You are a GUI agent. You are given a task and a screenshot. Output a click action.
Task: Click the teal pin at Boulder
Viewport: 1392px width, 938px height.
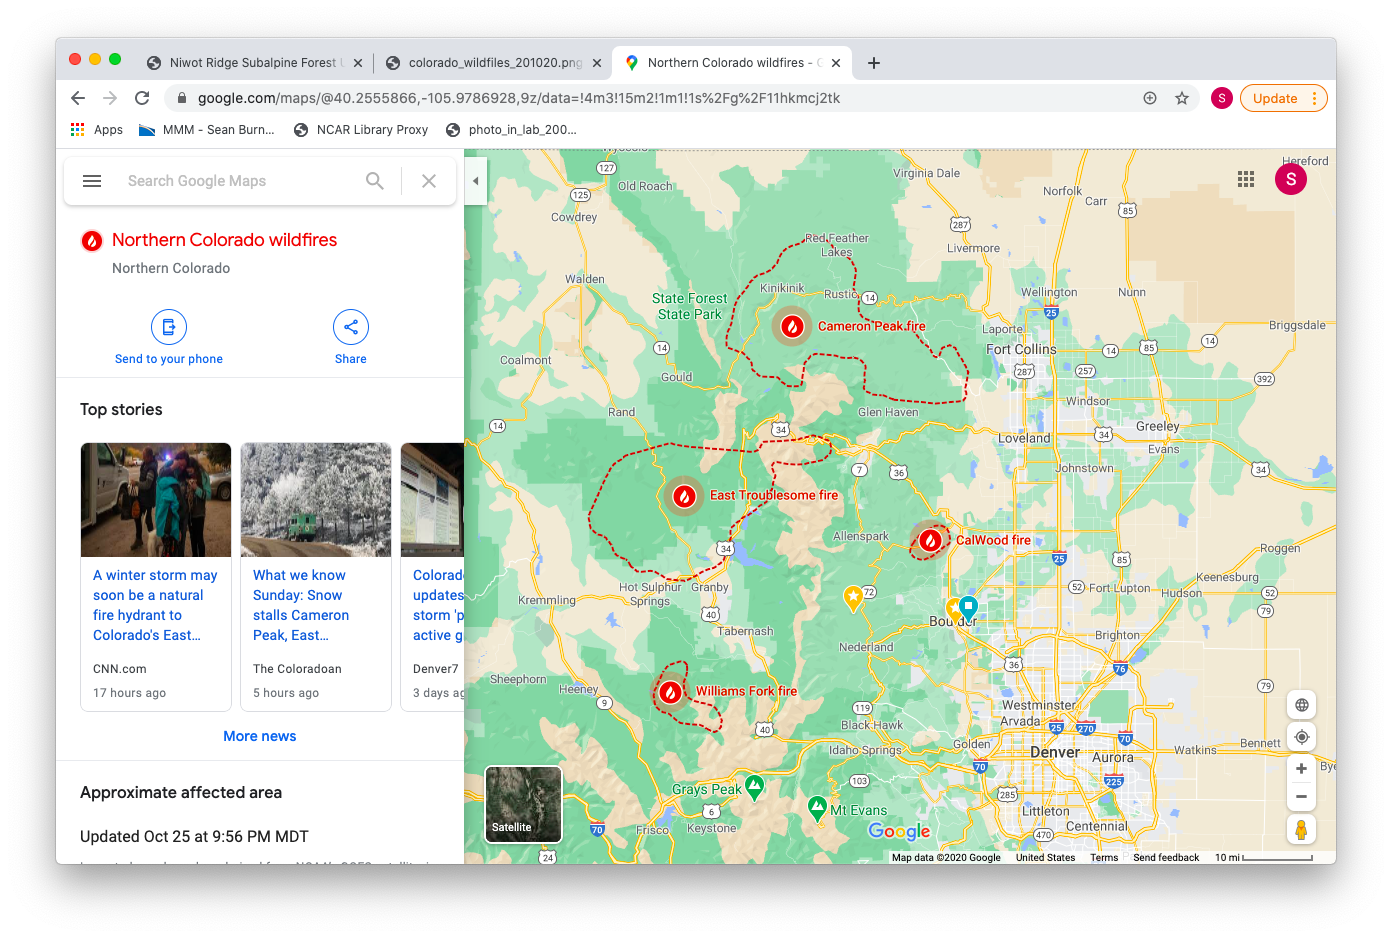(x=968, y=607)
